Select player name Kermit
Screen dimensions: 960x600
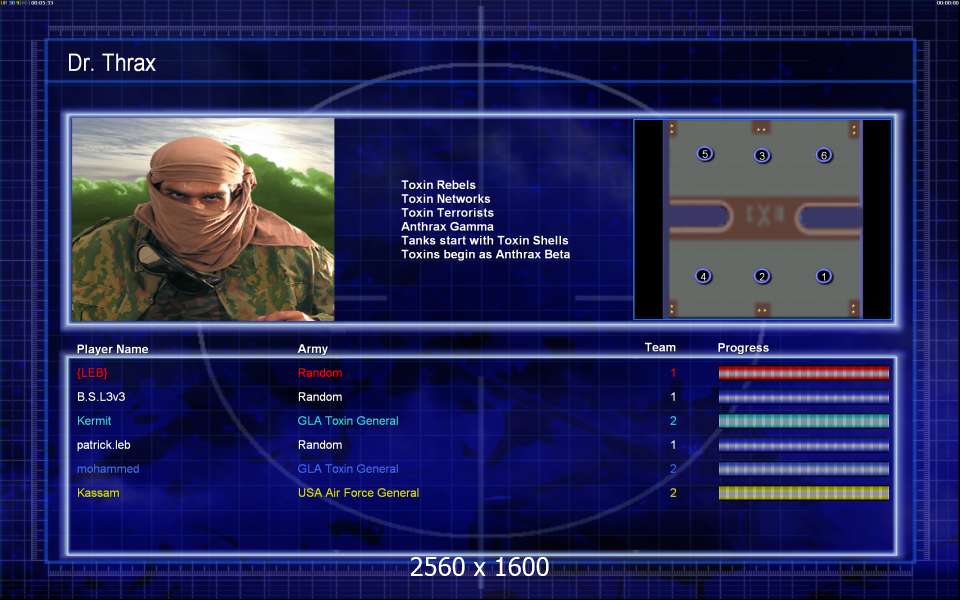coord(94,421)
